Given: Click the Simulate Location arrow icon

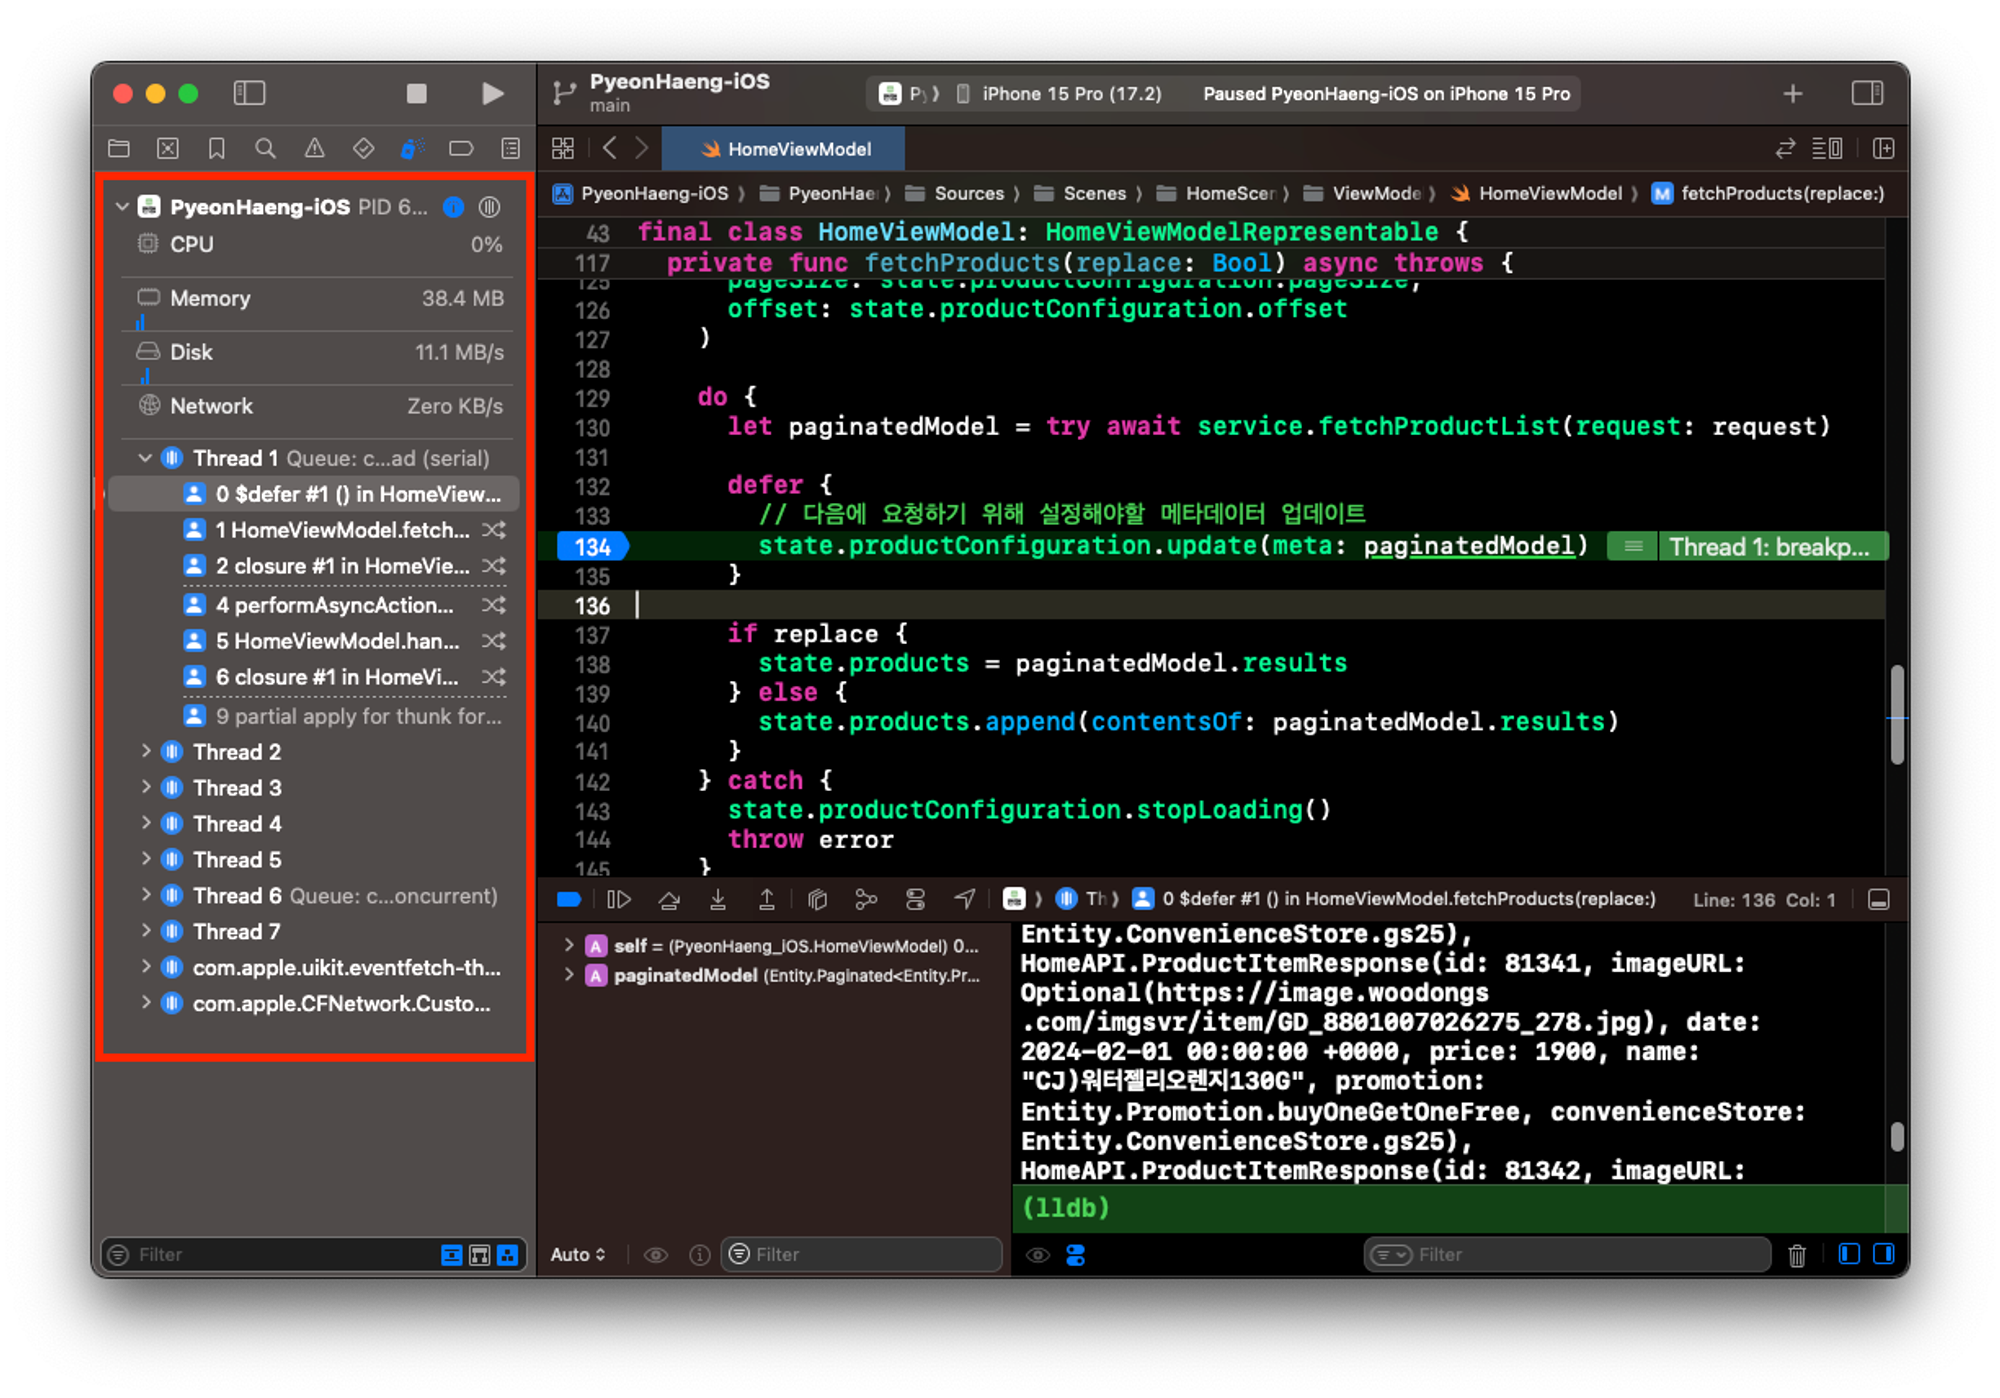Looking at the screenshot, I should pyautogui.click(x=964, y=900).
